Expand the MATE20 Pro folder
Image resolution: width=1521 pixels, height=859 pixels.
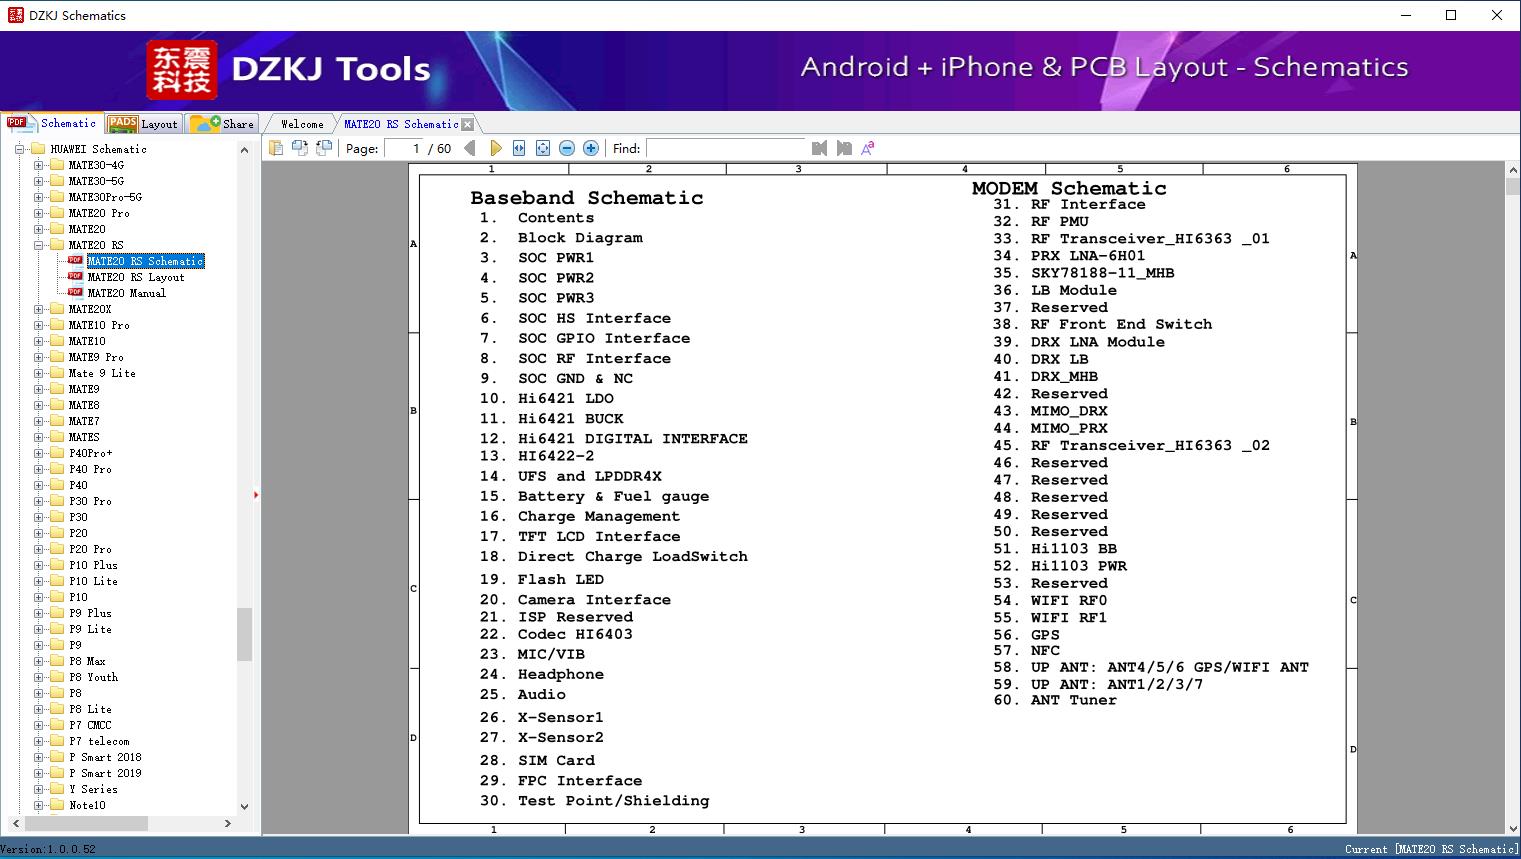pyautogui.click(x=39, y=213)
